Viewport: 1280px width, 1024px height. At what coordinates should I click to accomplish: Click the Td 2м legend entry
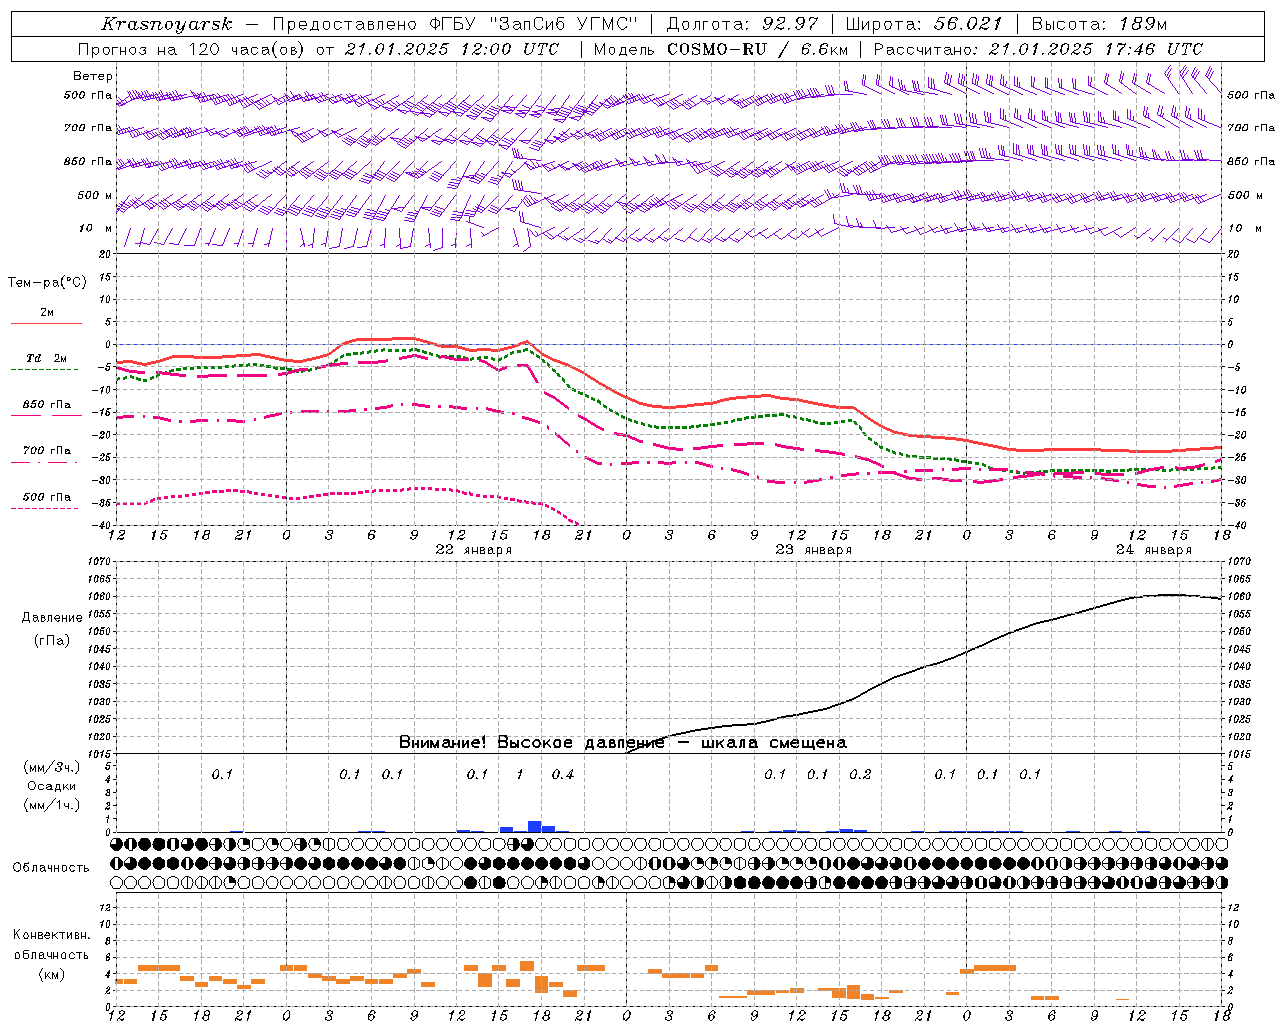pyautogui.click(x=47, y=358)
